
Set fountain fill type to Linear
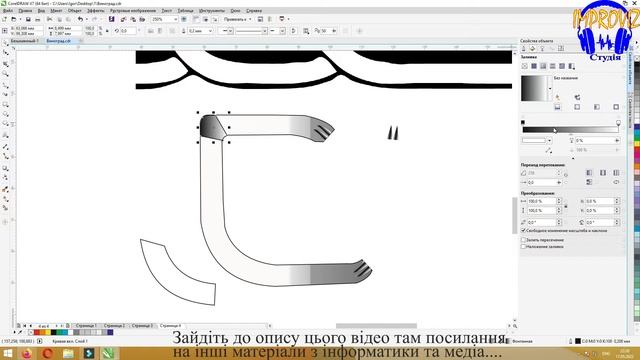tap(557, 107)
